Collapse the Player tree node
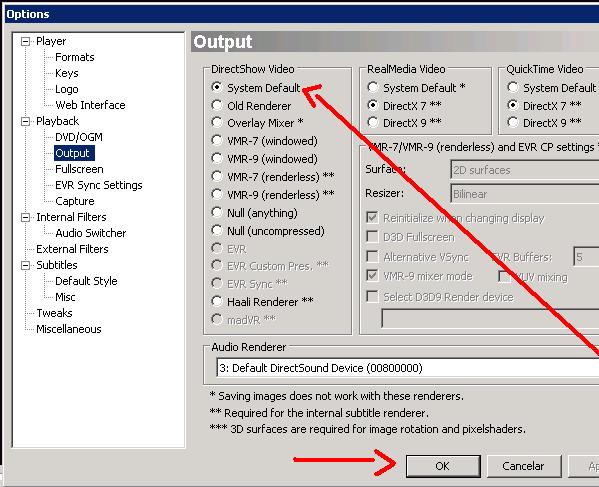The image size is (599, 487). pos(25,41)
